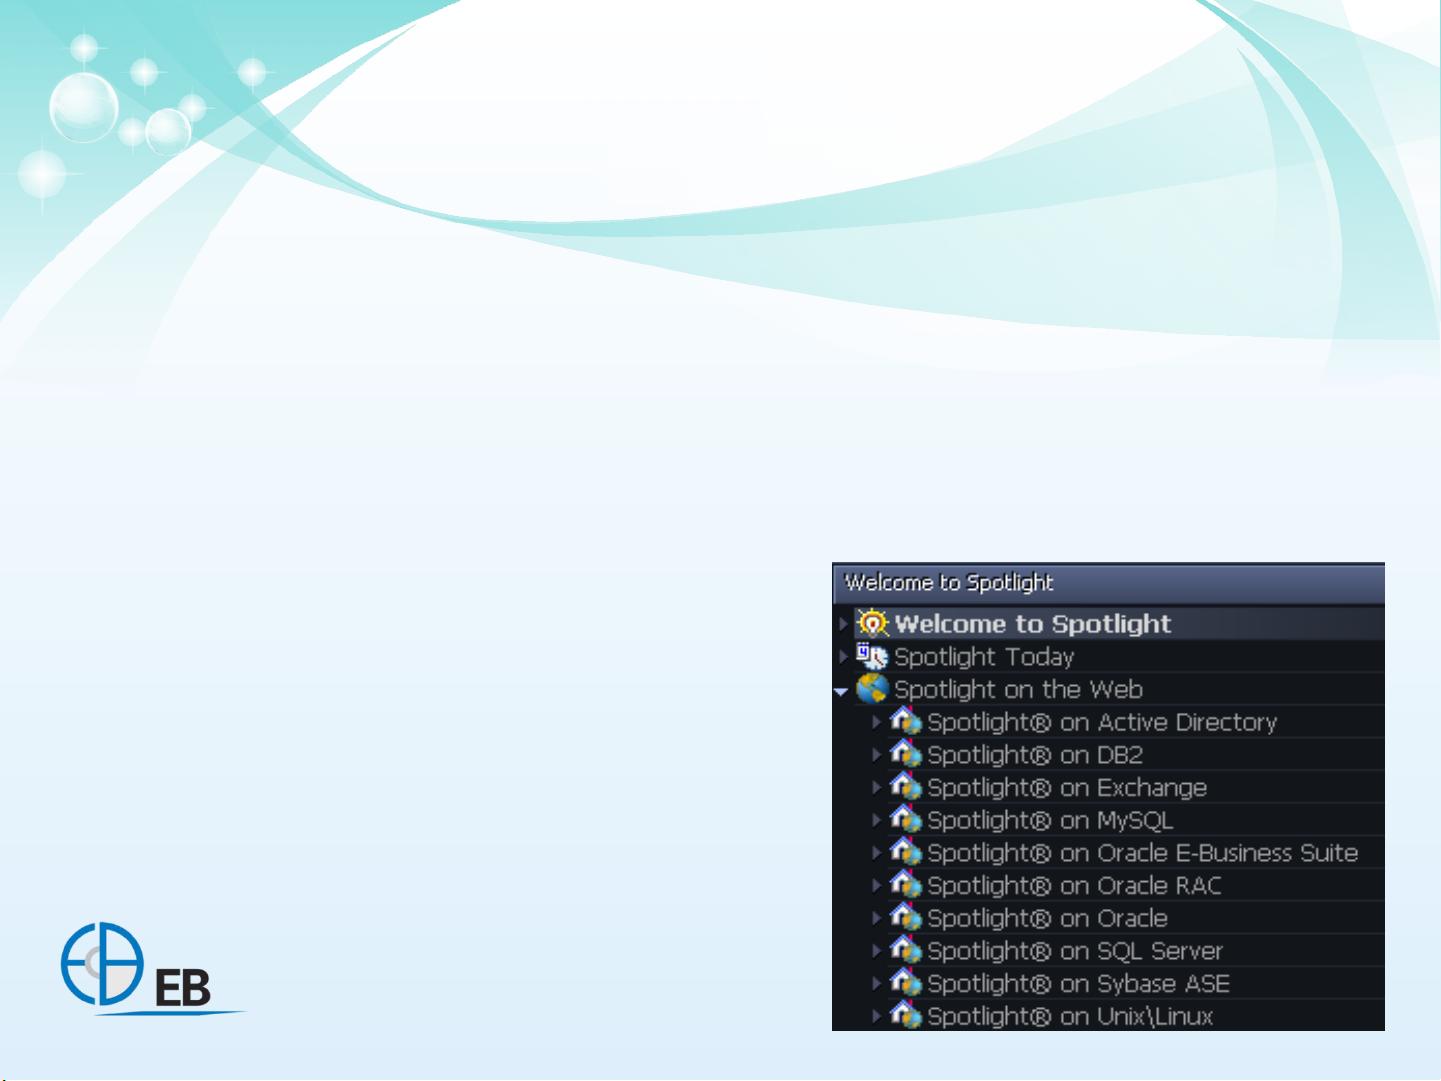Open "Spotlight® on SQL Server" entry
Image resolution: width=1441 pixels, height=1081 pixels.
[x=1075, y=951]
